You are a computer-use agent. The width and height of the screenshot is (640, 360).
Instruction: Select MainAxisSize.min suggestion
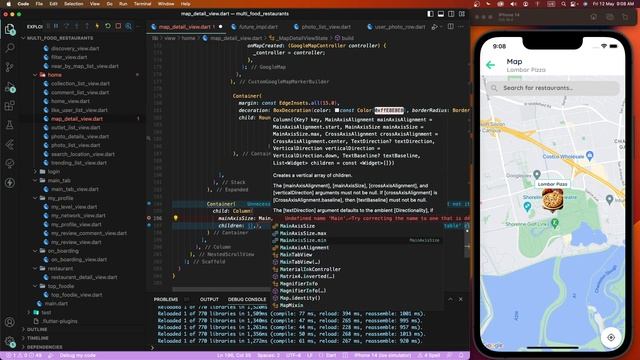point(357,240)
